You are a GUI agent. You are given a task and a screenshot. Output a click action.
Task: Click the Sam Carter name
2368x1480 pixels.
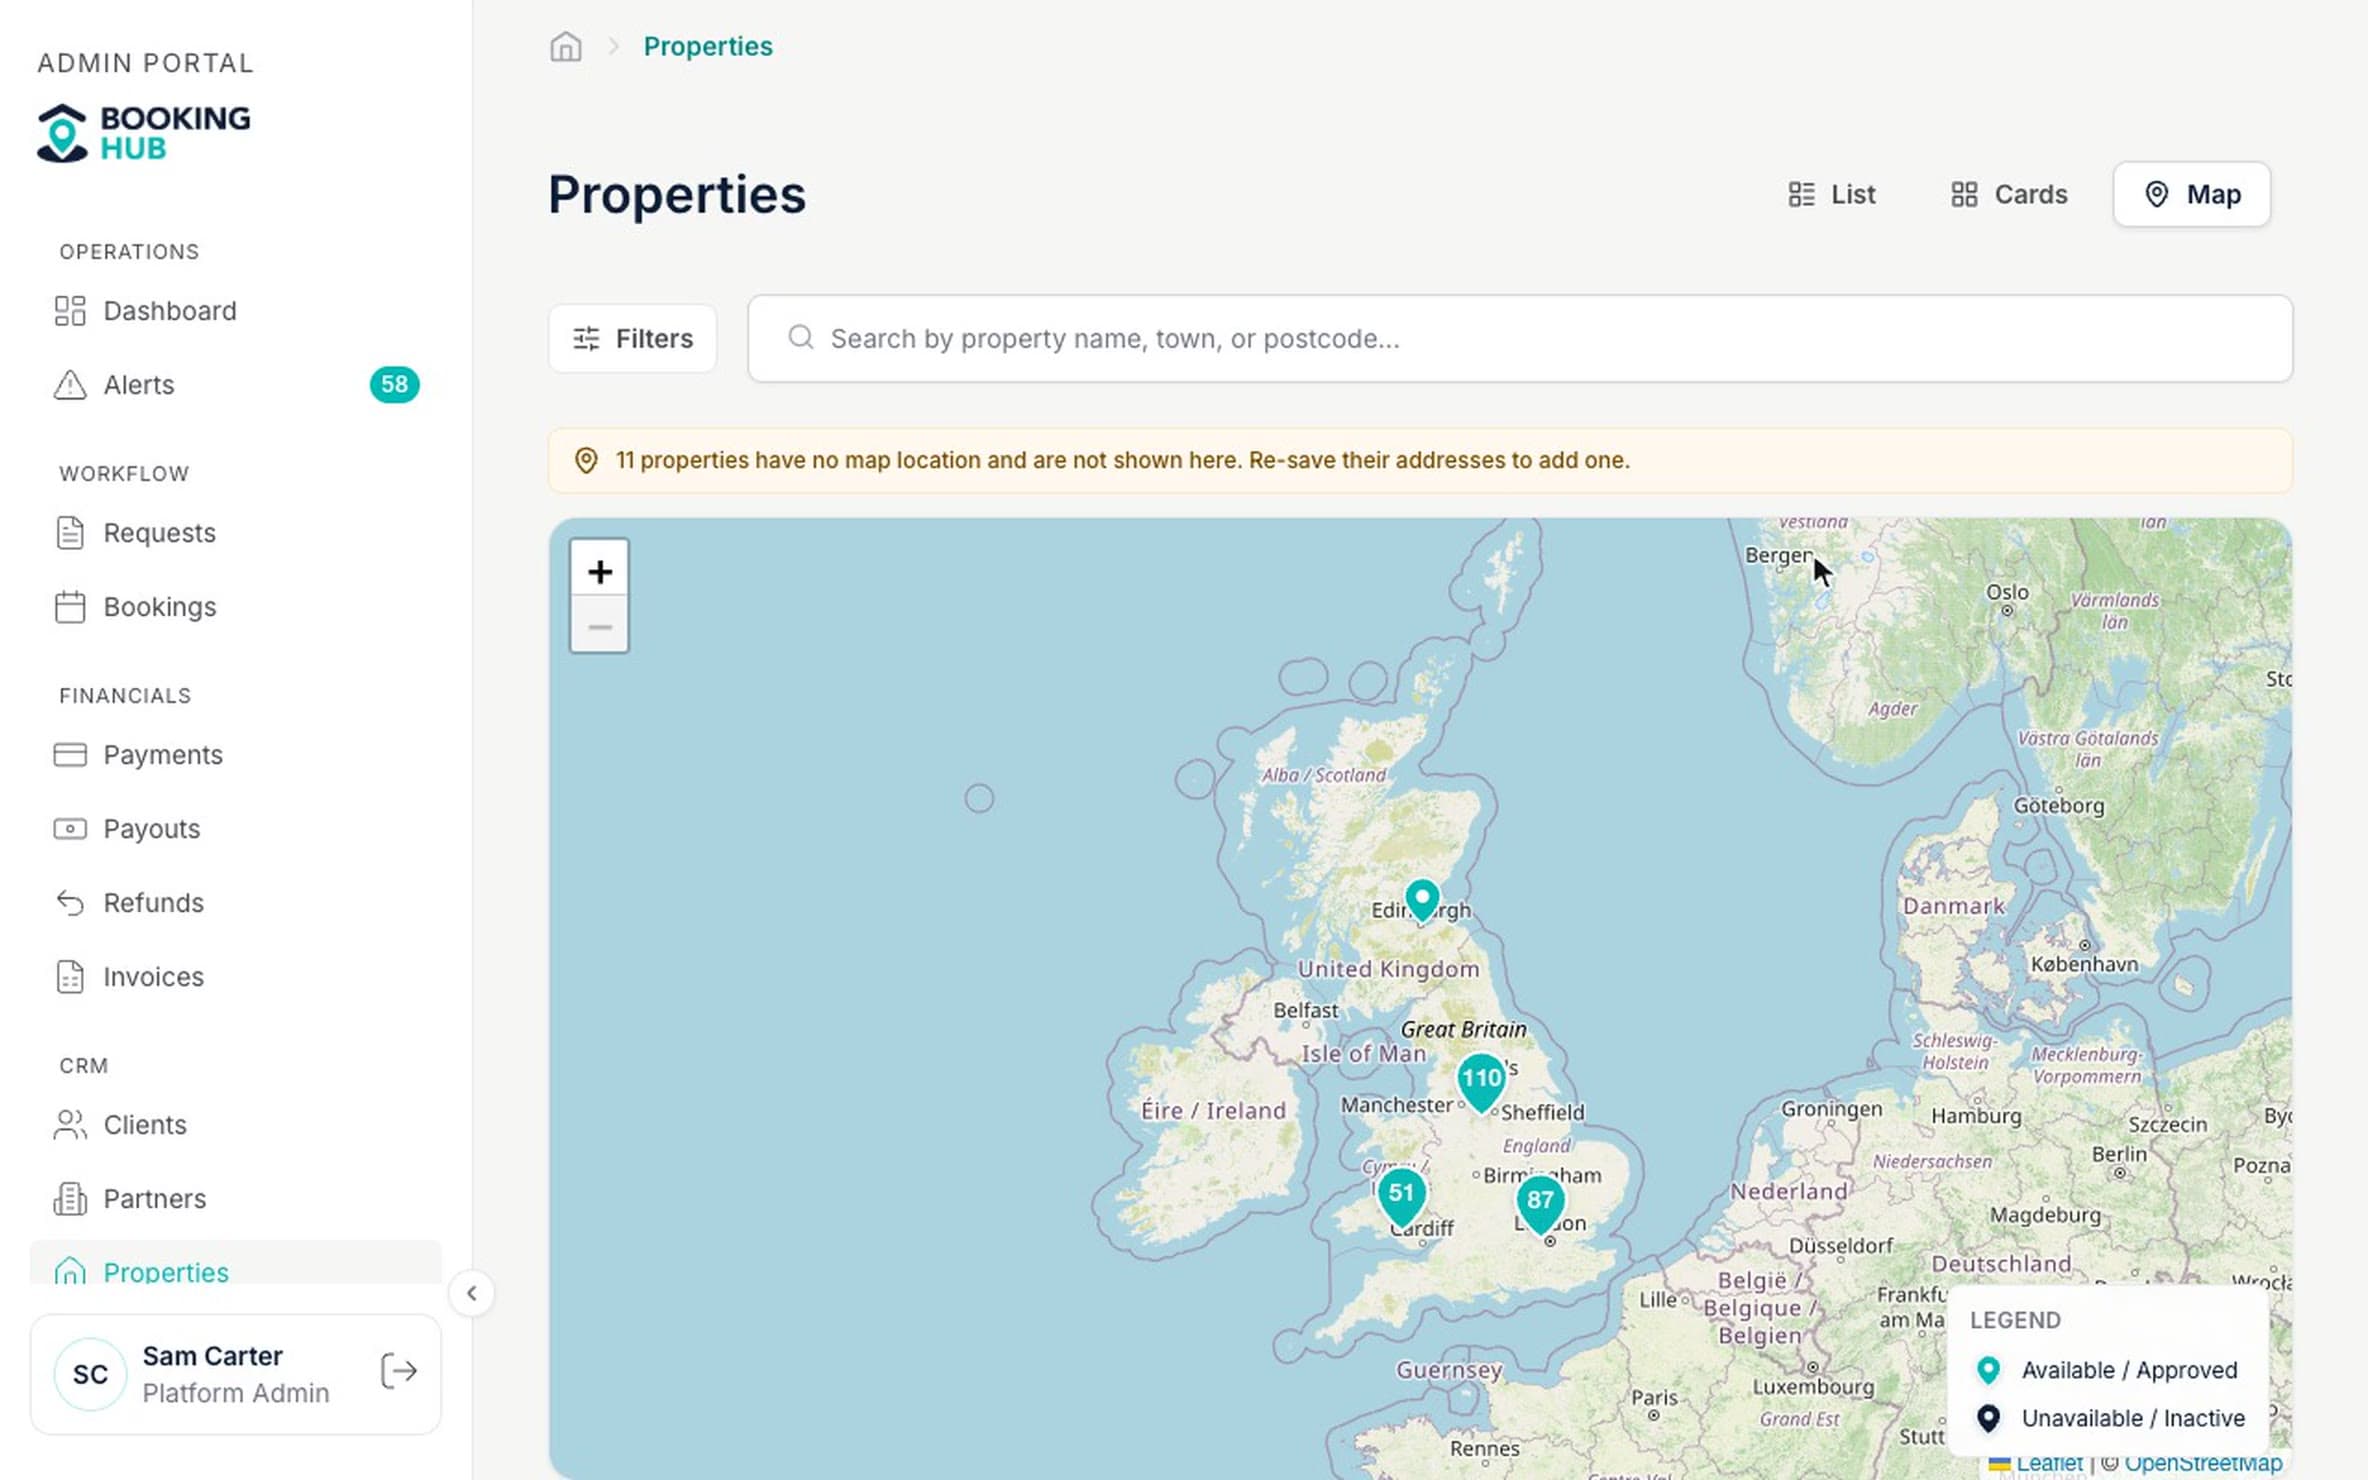[212, 1356]
